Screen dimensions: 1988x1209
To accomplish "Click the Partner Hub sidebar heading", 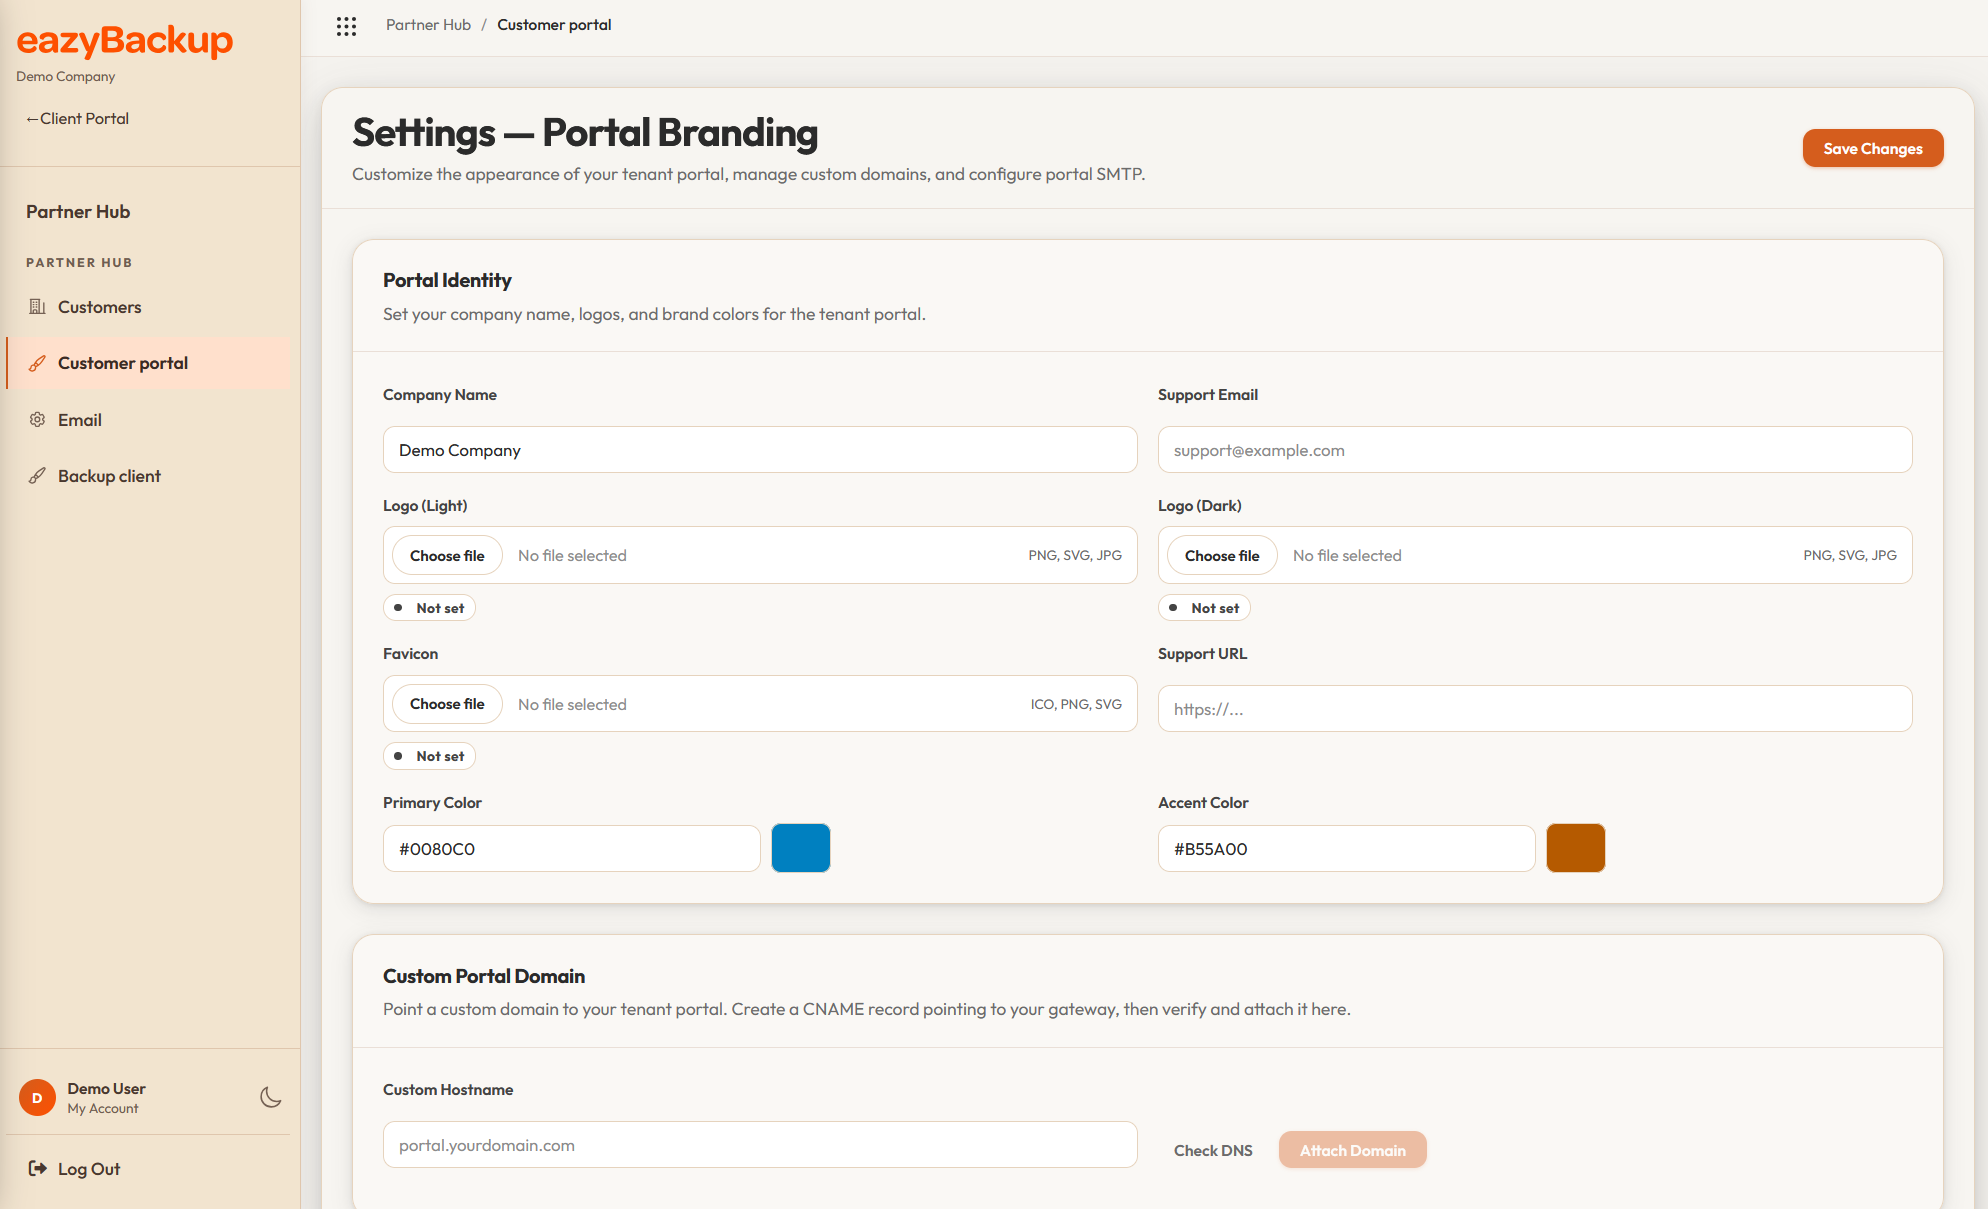I will pyautogui.click(x=78, y=212).
